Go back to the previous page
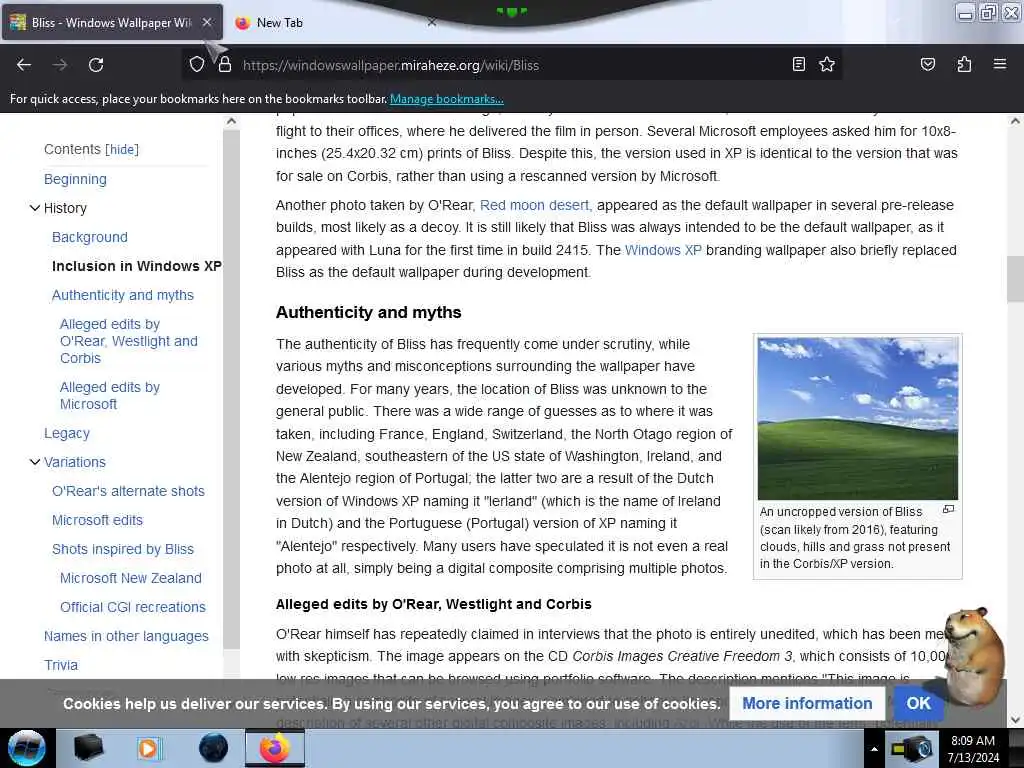The height and width of the screenshot is (768, 1024). tap(24, 65)
